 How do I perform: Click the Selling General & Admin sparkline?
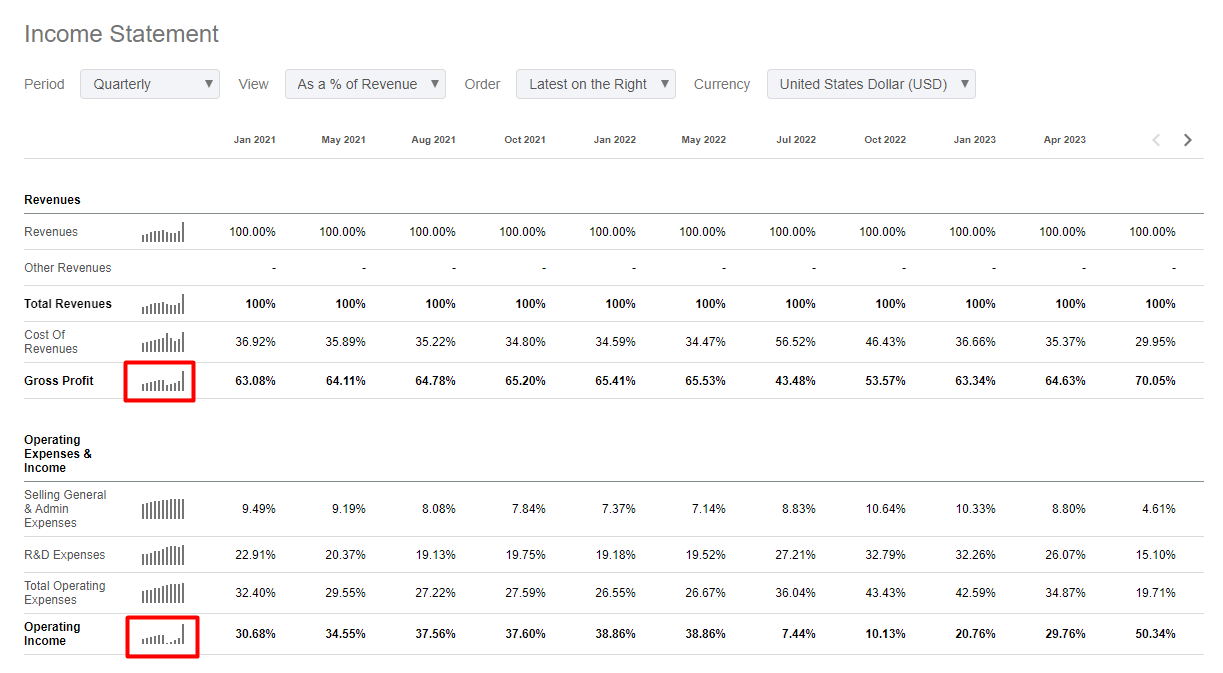(x=163, y=509)
